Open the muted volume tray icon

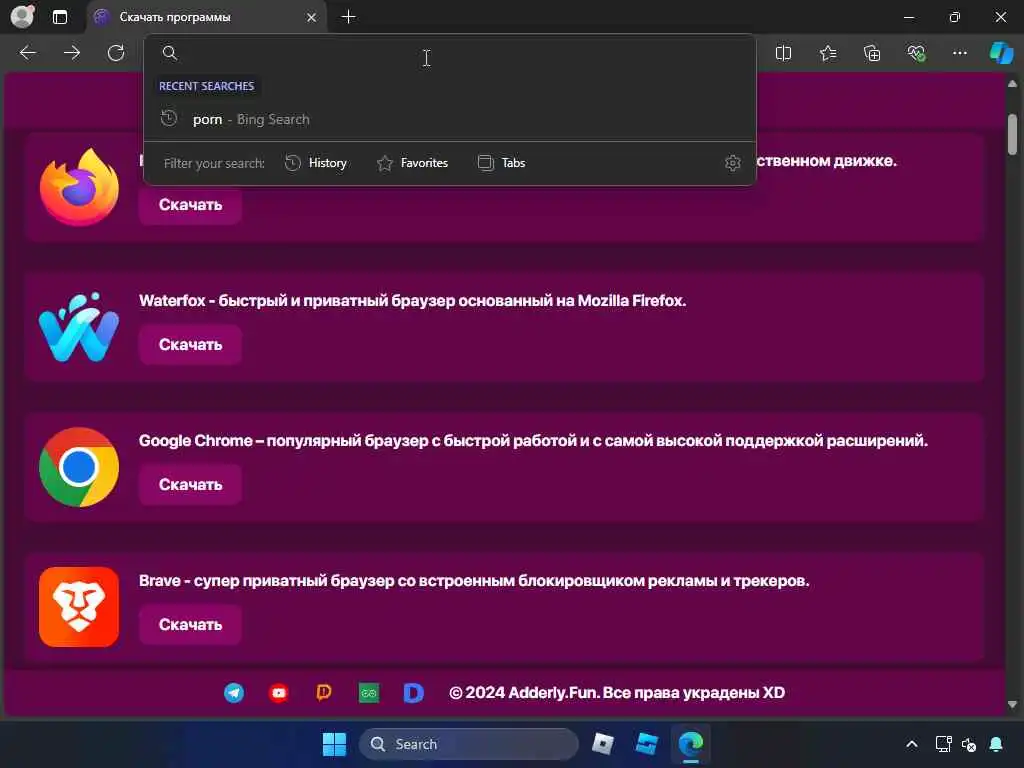tap(969, 744)
